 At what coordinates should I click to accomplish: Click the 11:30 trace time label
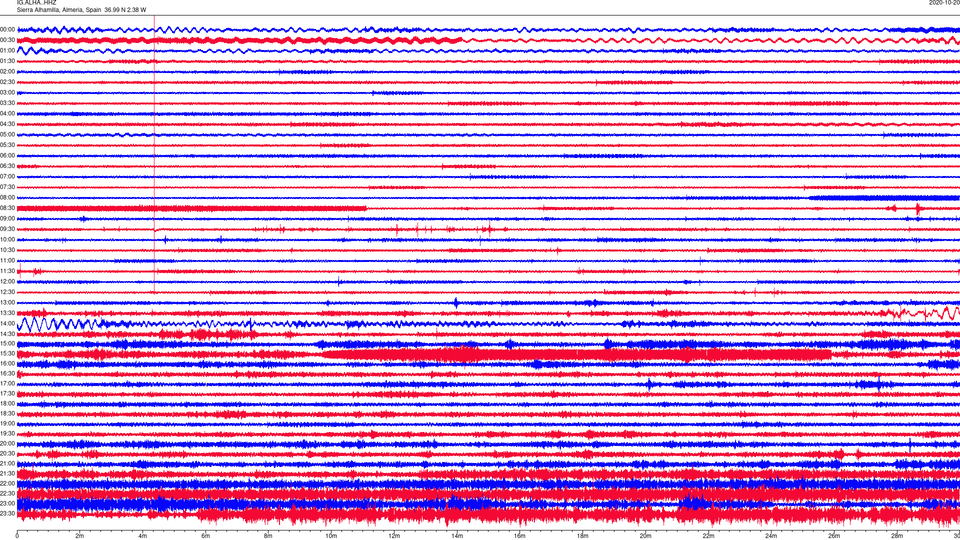(x=8, y=271)
